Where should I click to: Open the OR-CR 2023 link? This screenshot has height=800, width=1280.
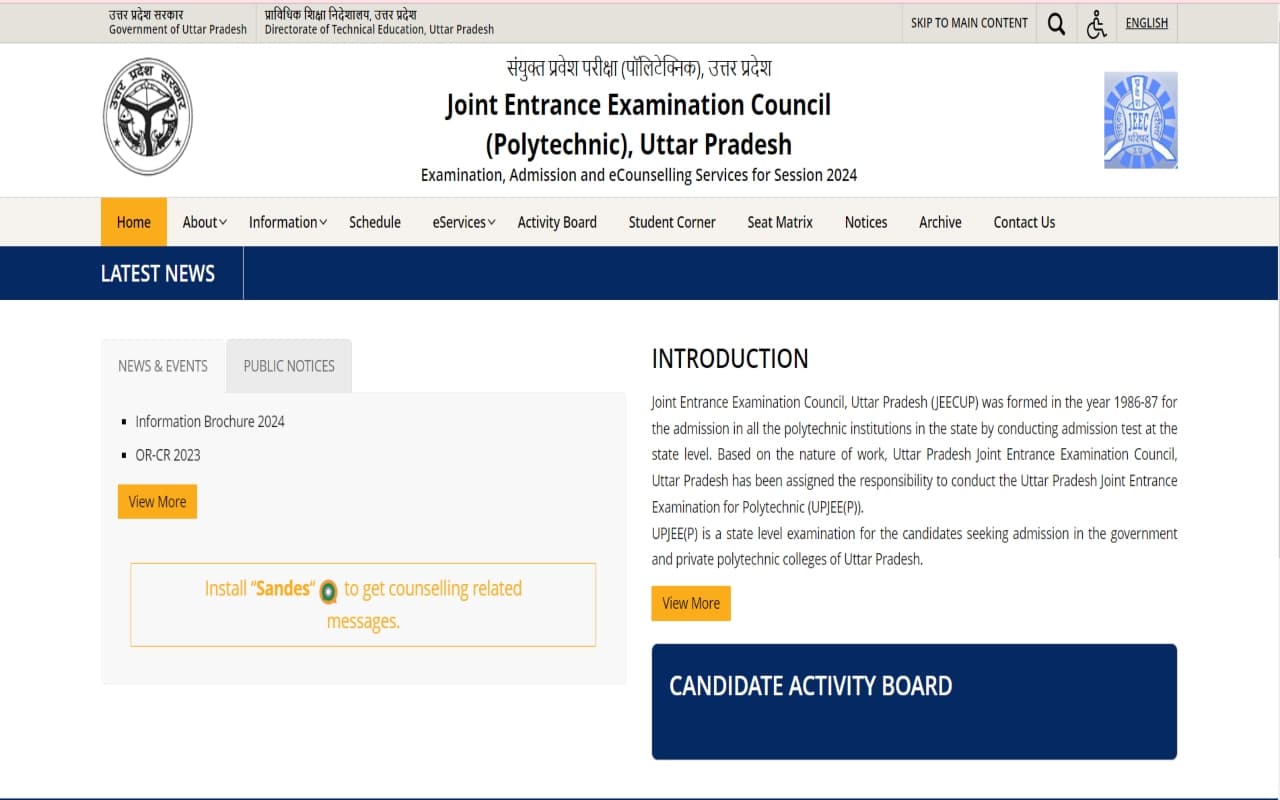(x=168, y=455)
